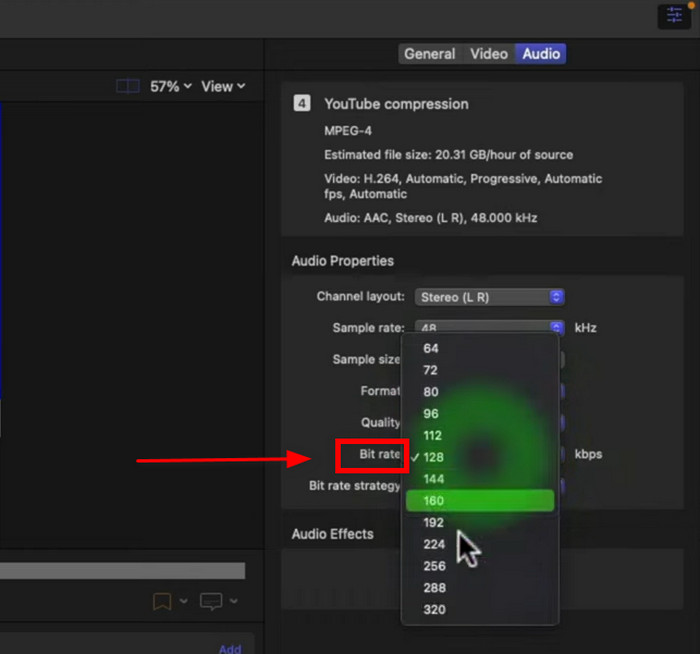Click the number 4 preset badge
700x654 pixels.
tap(302, 104)
